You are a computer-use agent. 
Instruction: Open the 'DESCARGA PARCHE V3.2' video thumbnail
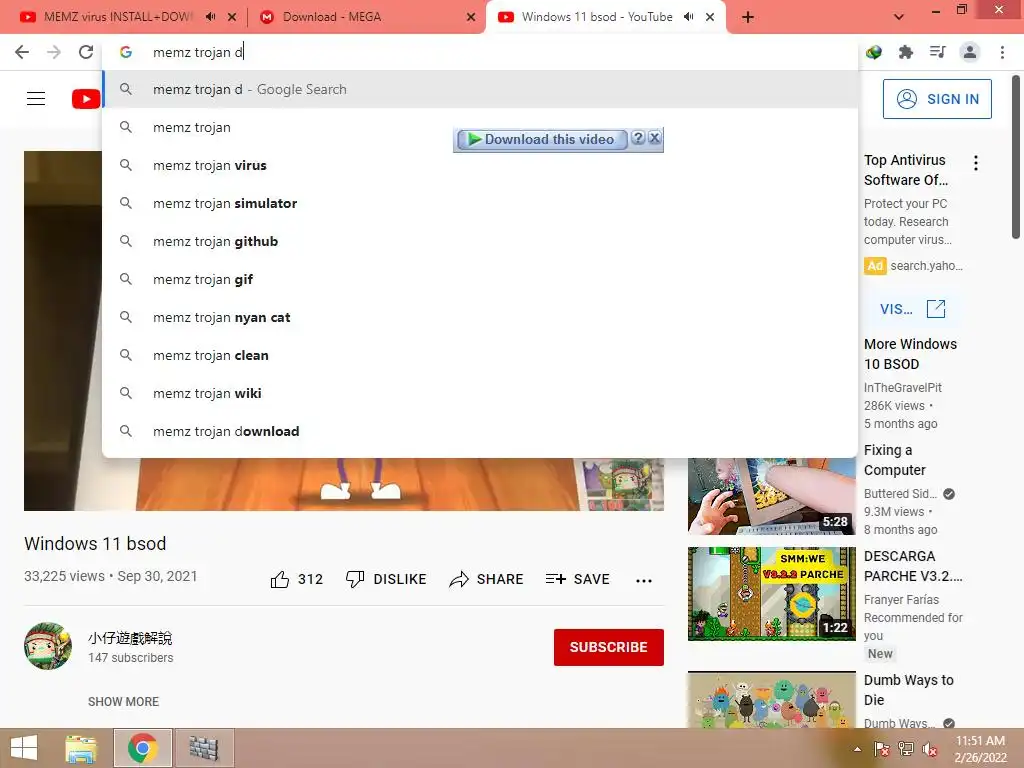point(771,594)
